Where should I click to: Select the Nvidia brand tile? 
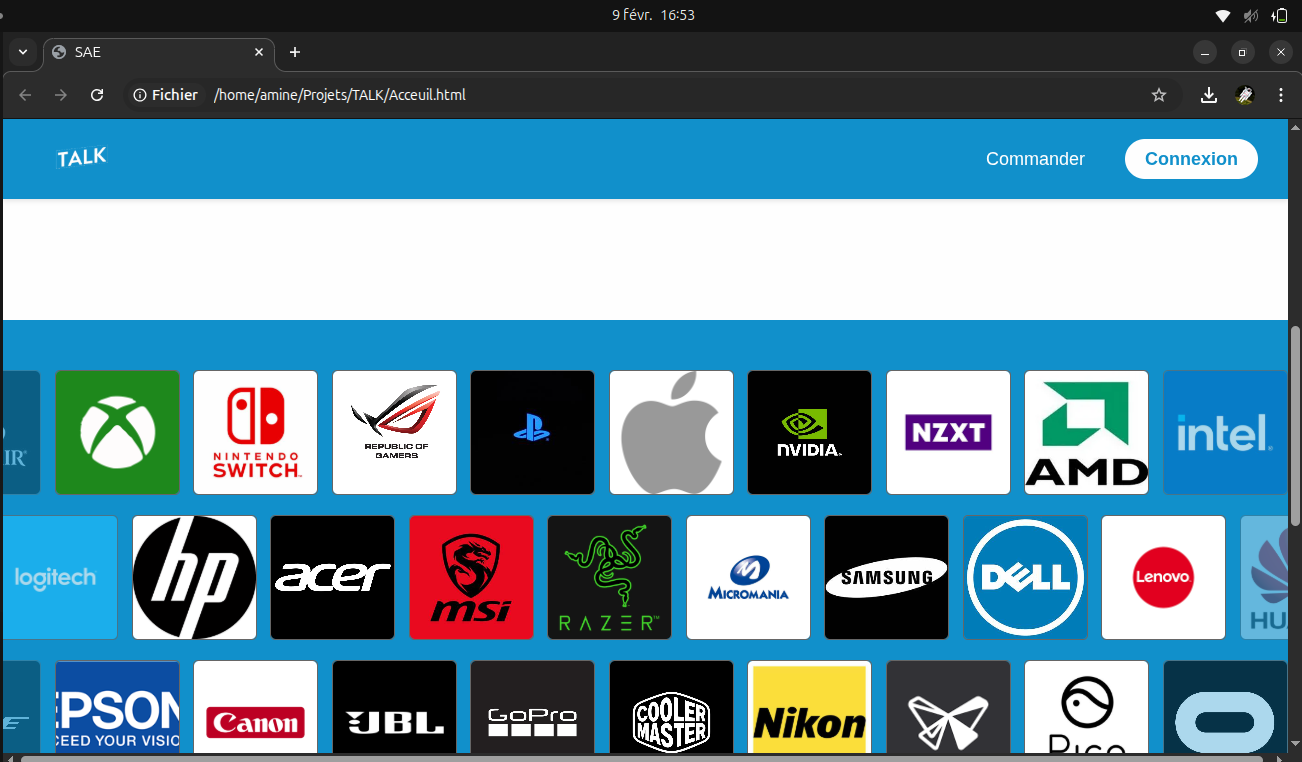tap(809, 432)
